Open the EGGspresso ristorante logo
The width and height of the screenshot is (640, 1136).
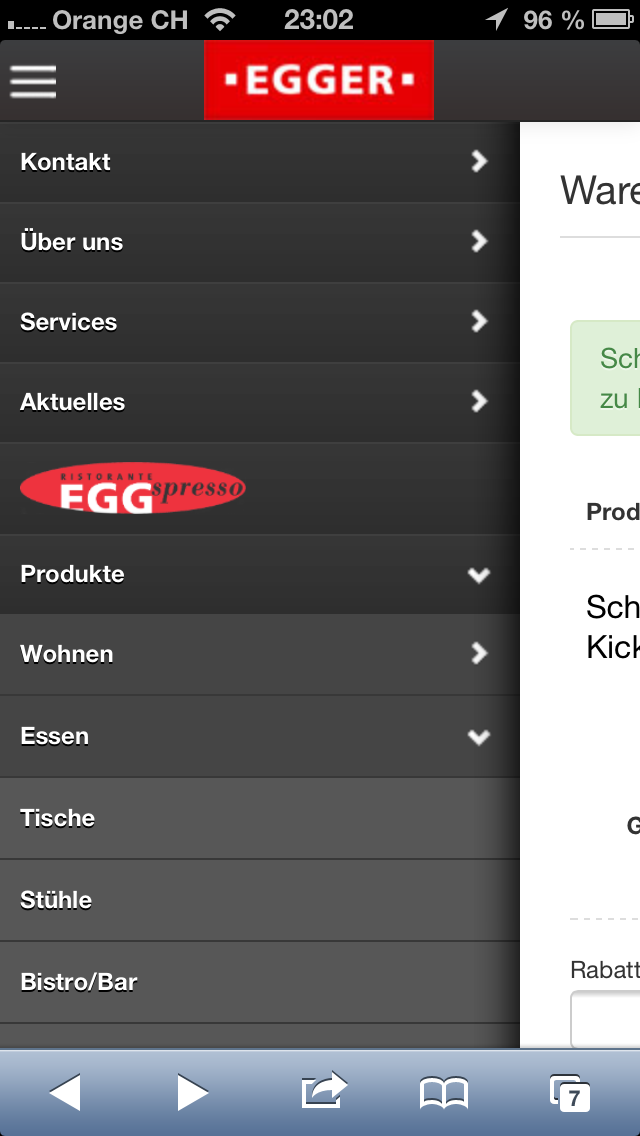133,488
